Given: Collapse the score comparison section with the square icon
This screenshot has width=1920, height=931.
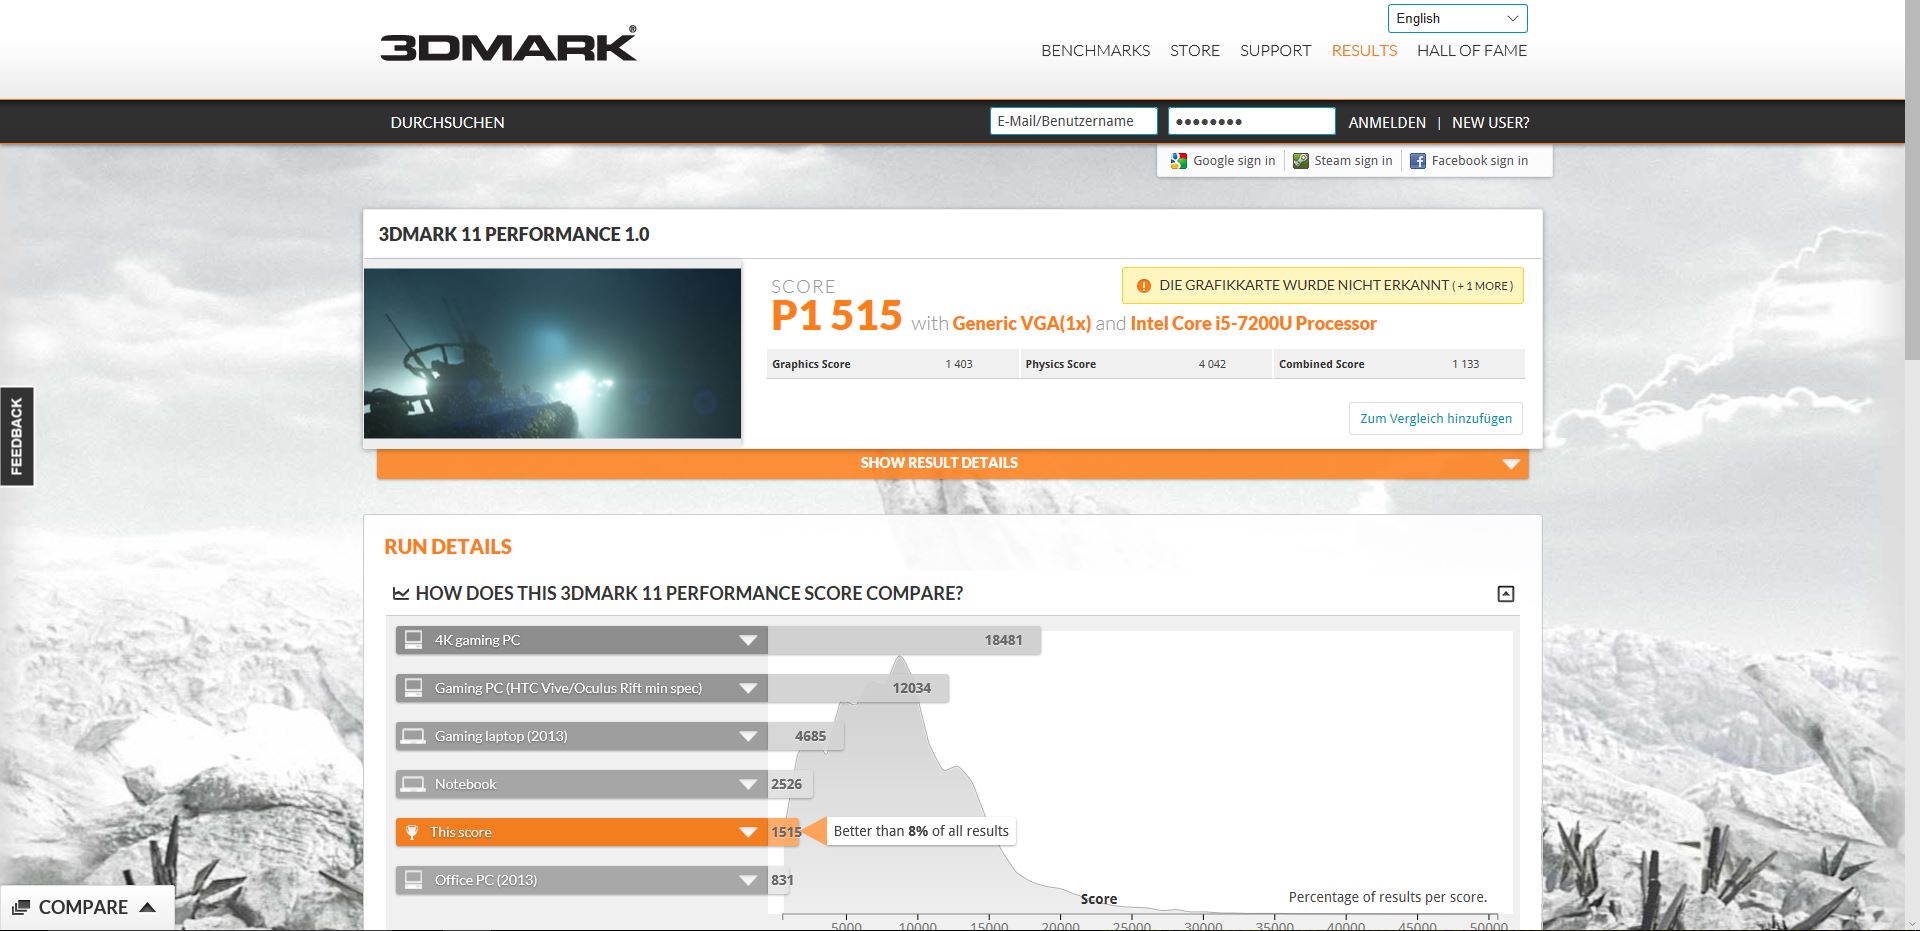Looking at the screenshot, I should click(x=1505, y=594).
